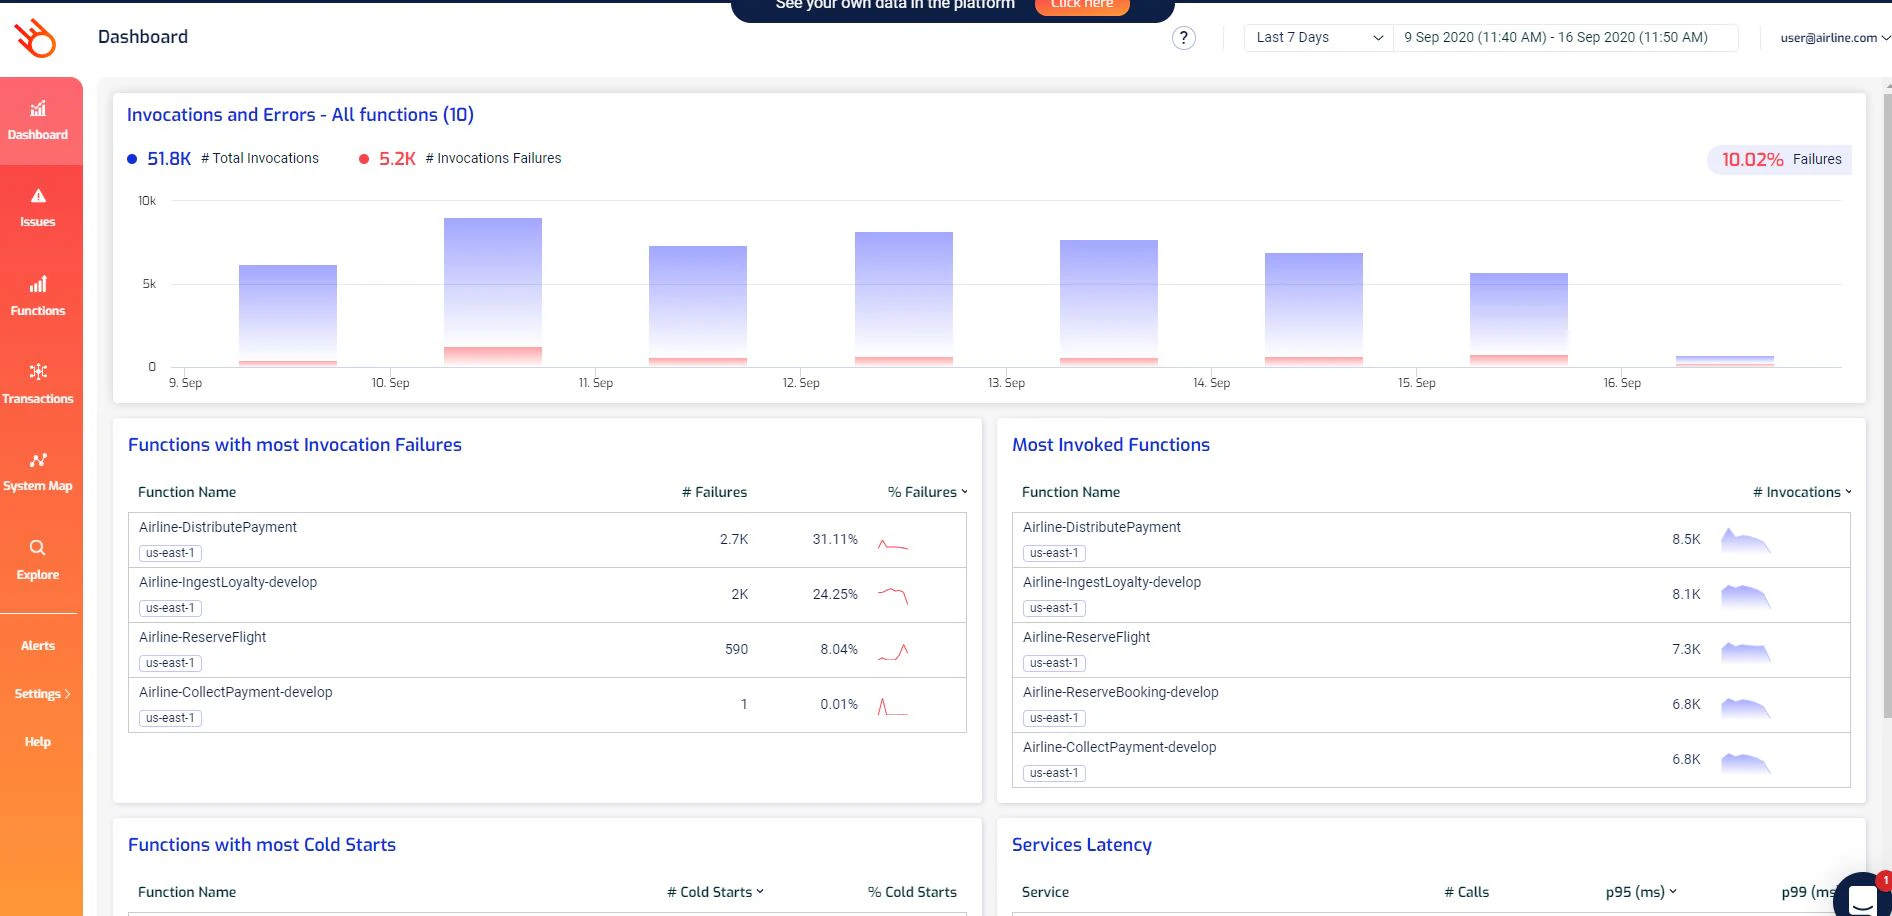Open Airline-ReserveFlight in failures table
The image size is (1892, 916).
coord(203,637)
